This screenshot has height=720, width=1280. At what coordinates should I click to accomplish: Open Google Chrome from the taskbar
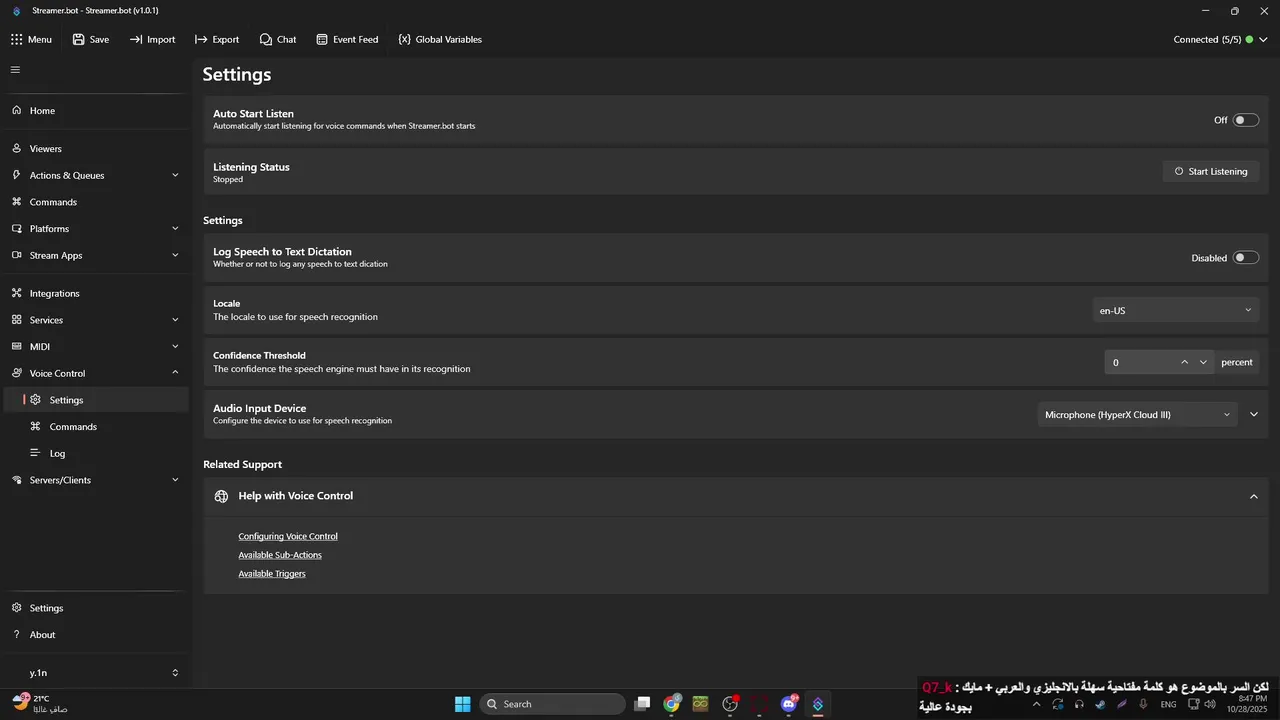tap(672, 704)
